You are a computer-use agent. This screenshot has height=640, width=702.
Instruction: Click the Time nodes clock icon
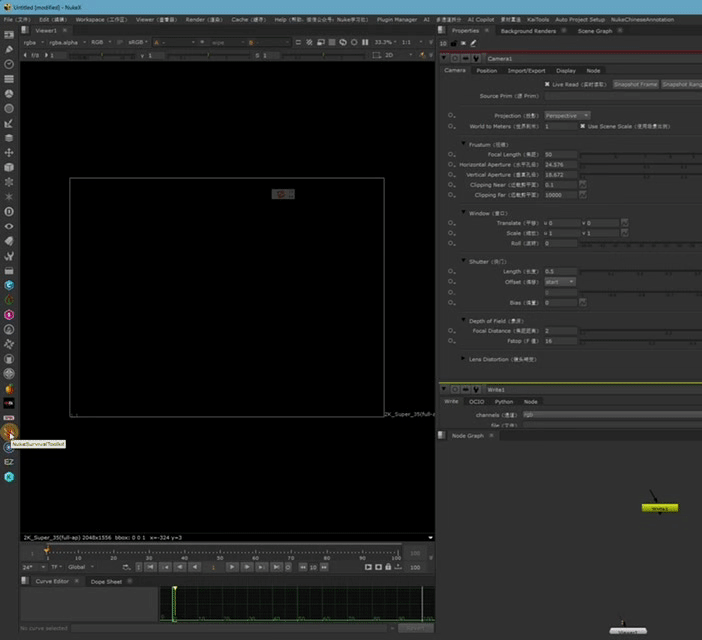(9, 64)
